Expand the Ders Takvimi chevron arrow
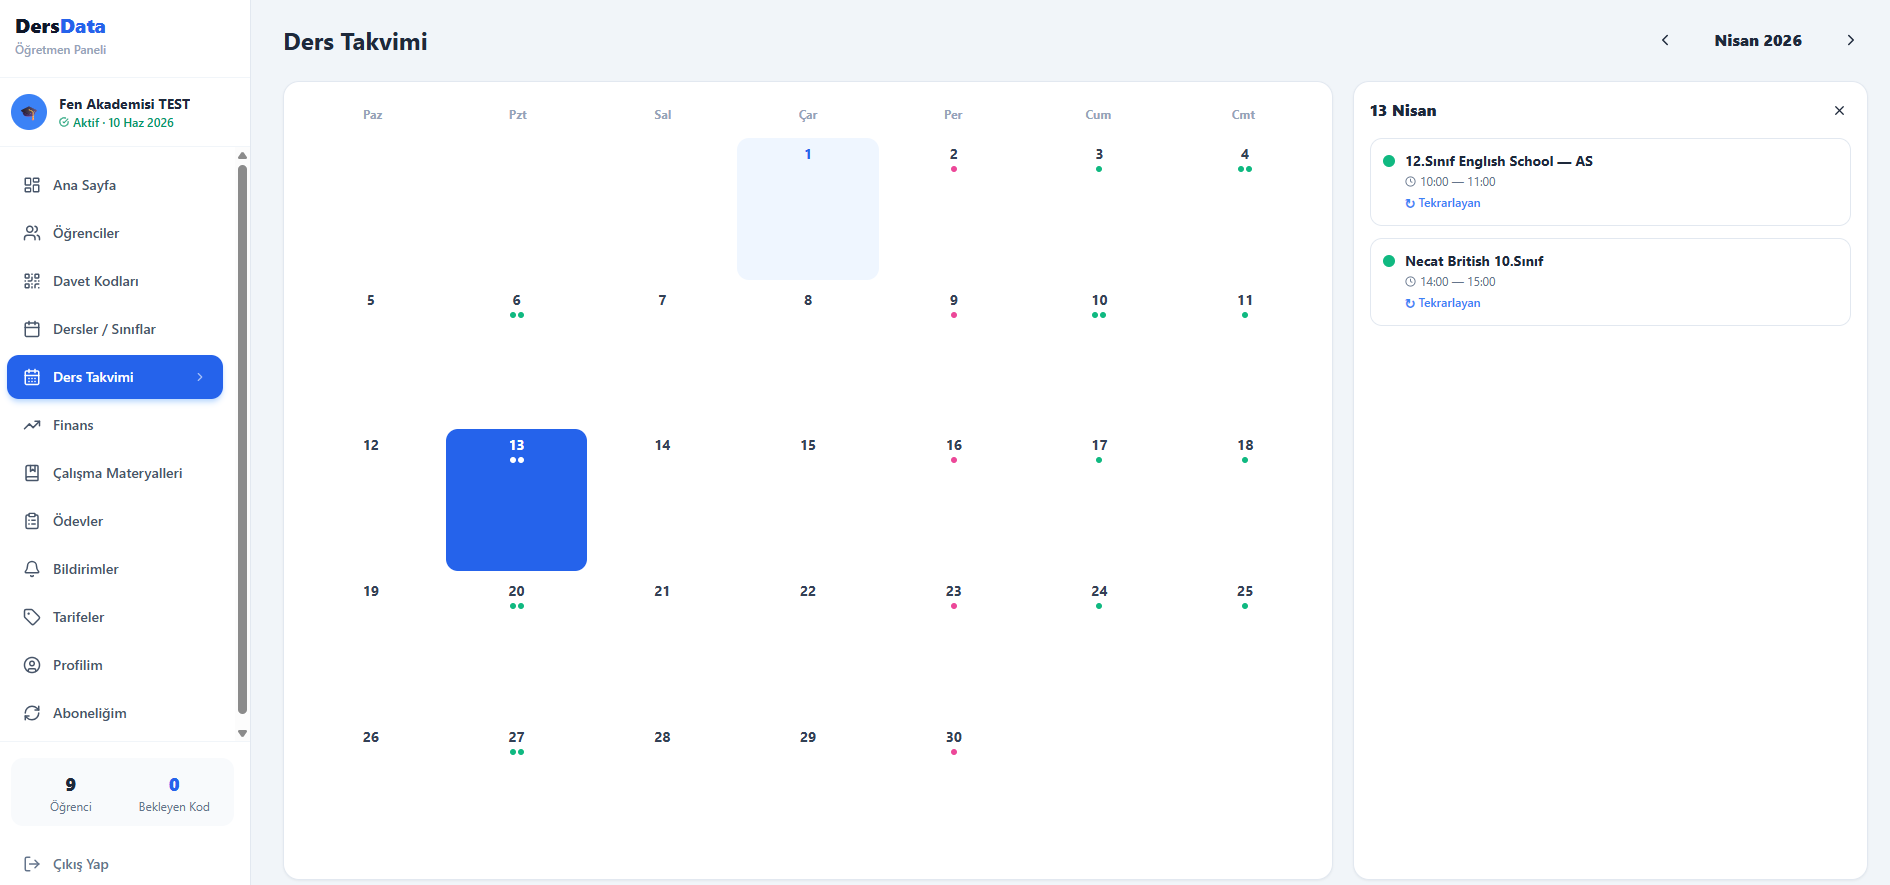This screenshot has width=1890, height=885. [x=200, y=377]
